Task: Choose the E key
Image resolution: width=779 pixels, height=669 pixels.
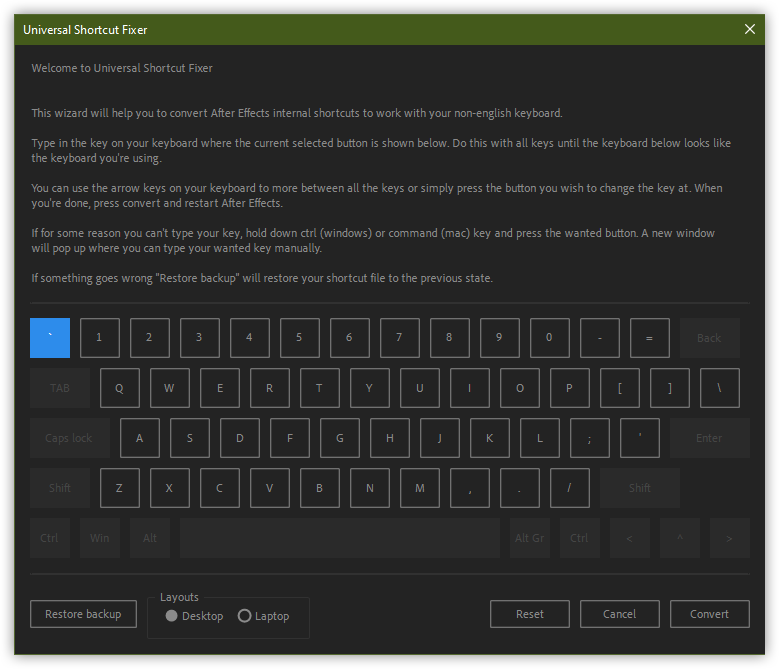Action: point(220,388)
